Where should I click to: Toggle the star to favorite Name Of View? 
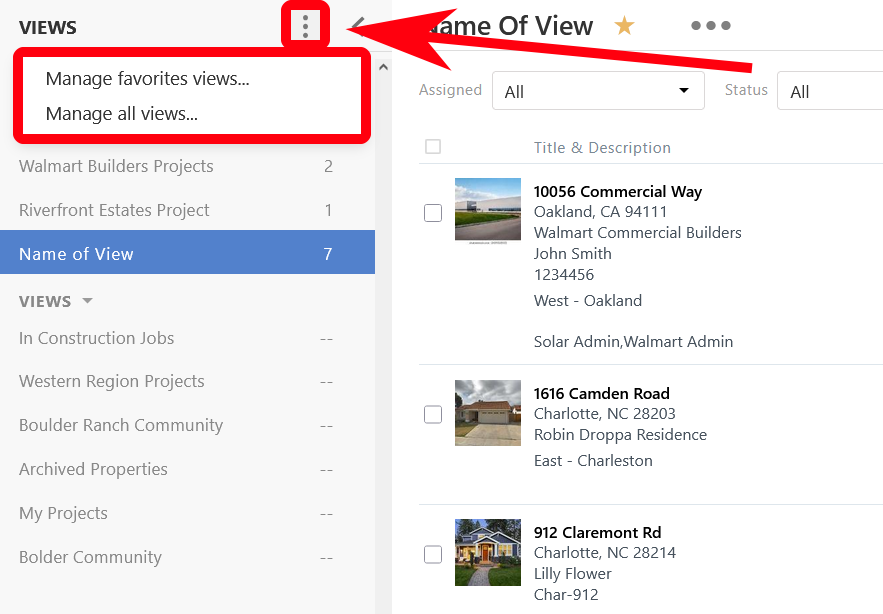click(624, 26)
